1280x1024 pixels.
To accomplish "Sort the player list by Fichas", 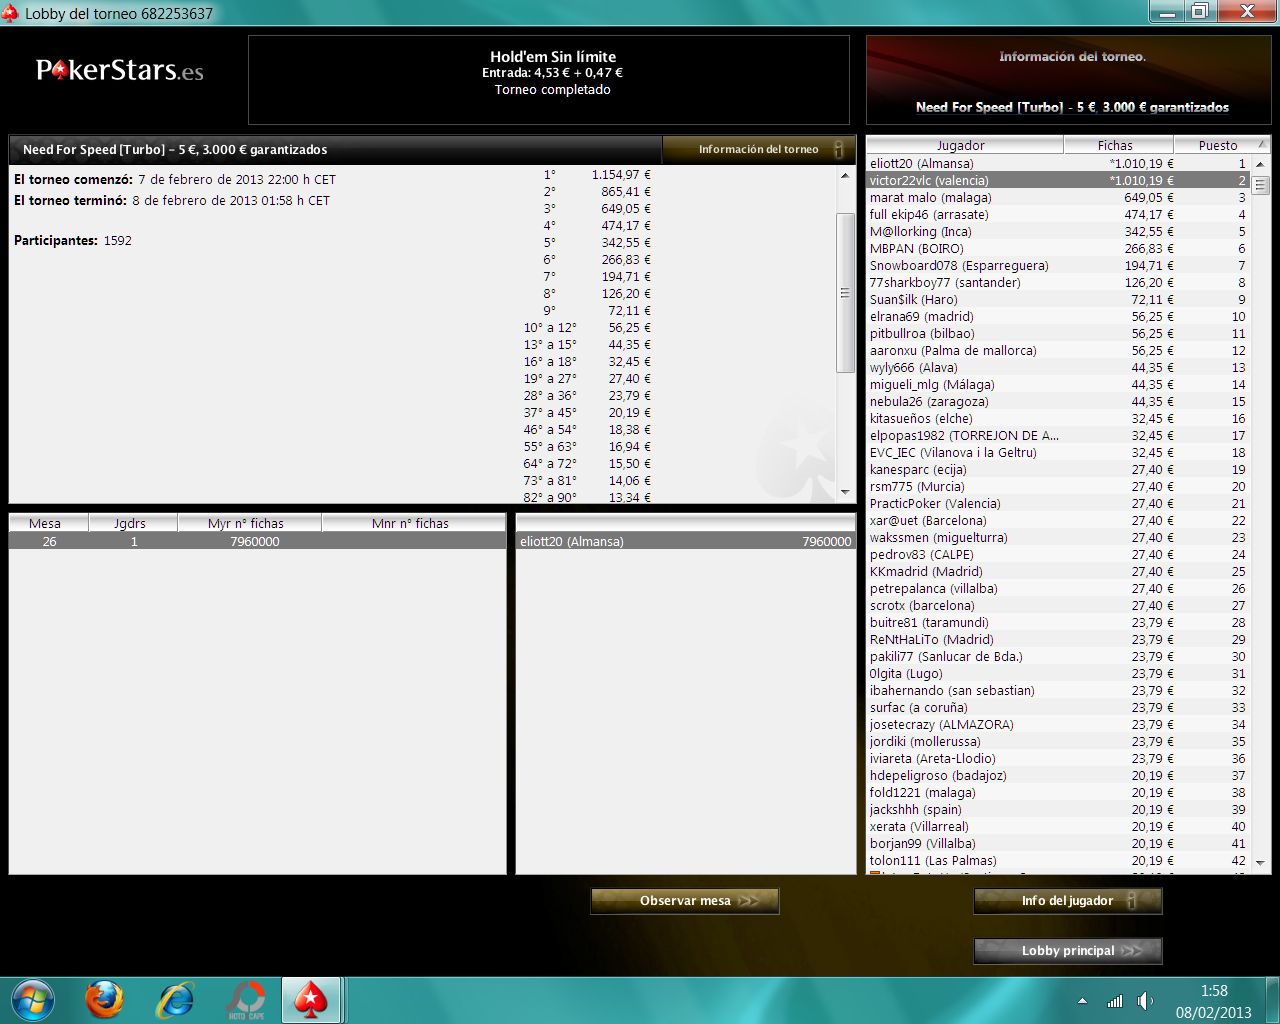I will click(1118, 145).
